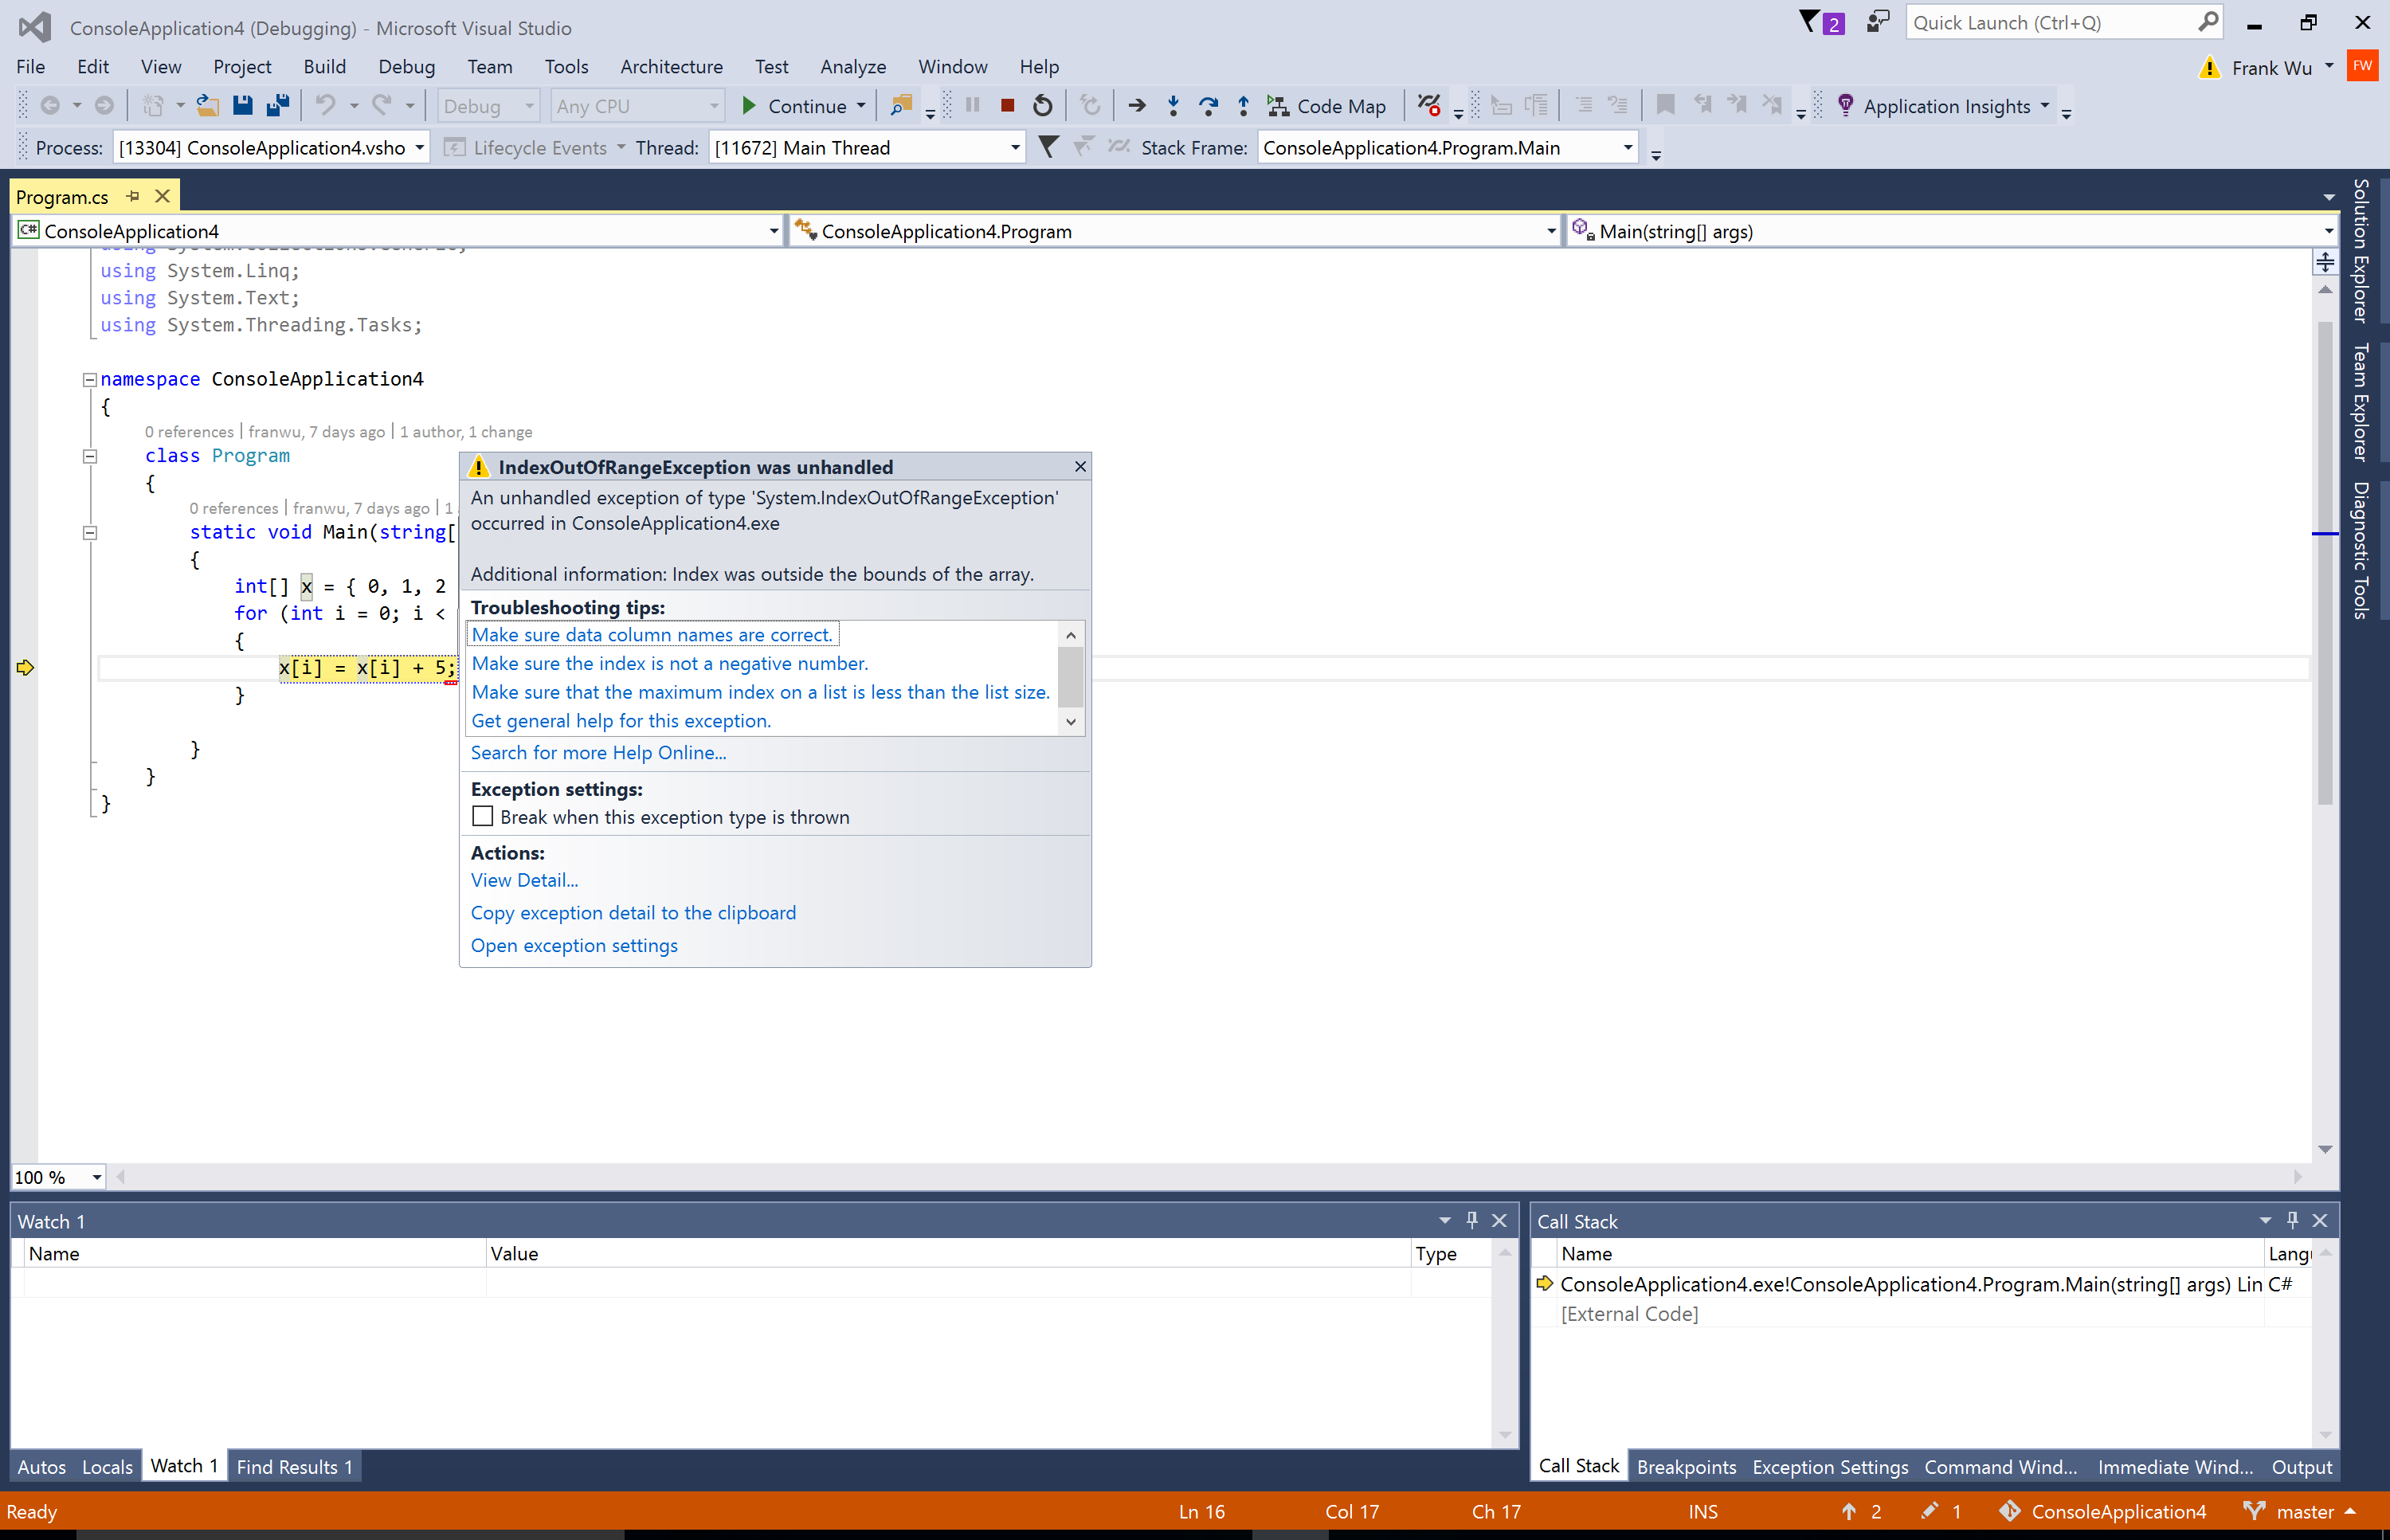Screen dimensions: 2390x1540
Task: Switch to the Breakpoints tab
Action: pos(1686,1466)
